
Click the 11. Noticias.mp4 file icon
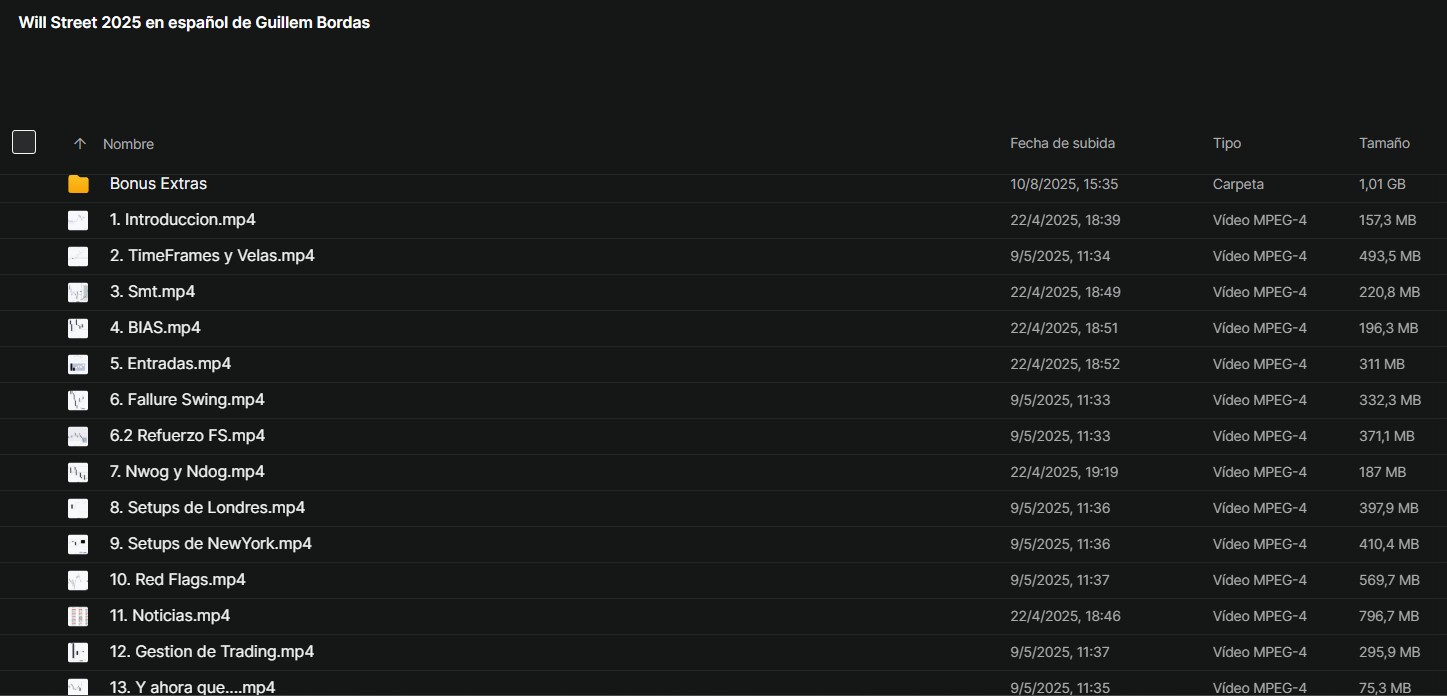click(78, 616)
